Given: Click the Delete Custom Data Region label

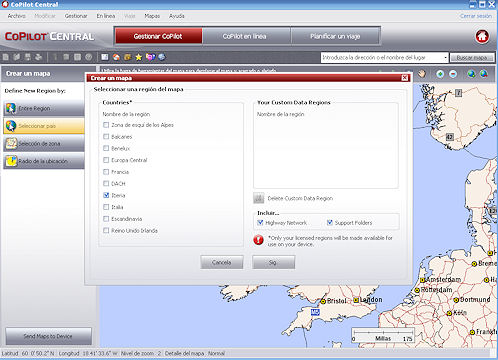Looking at the screenshot, I should pyautogui.click(x=300, y=198).
